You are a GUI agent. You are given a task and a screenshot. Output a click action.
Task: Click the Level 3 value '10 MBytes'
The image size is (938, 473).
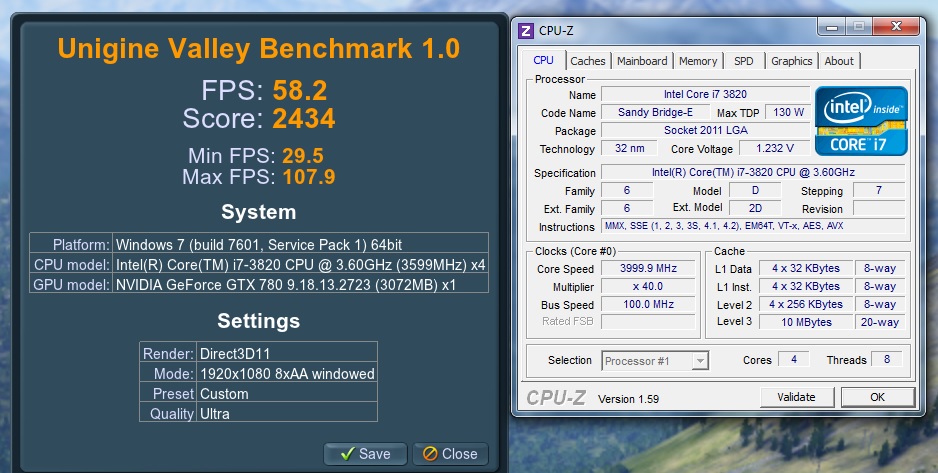tap(805, 322)
